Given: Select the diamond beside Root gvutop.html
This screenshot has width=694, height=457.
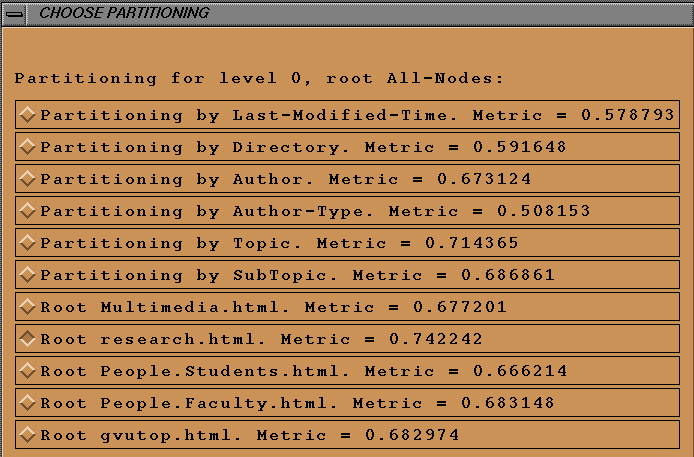Looking at the screenshot, I should [x=28, y=435].
